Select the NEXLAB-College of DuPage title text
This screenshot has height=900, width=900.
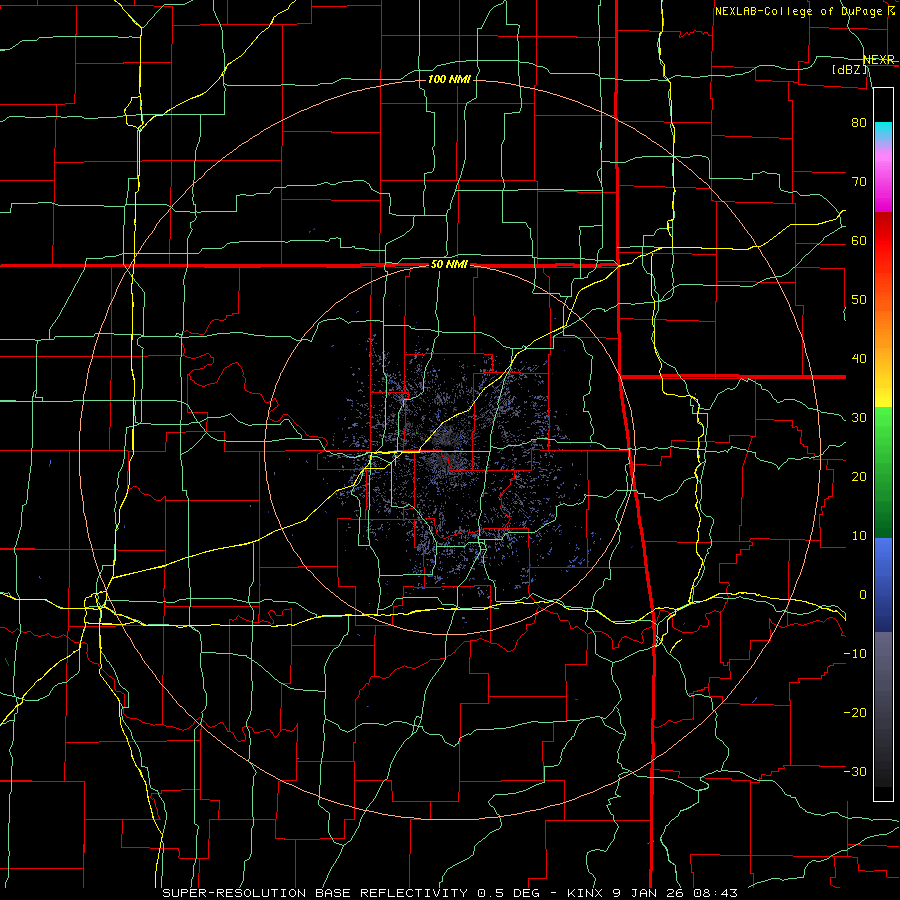click(x=805, y=11)
